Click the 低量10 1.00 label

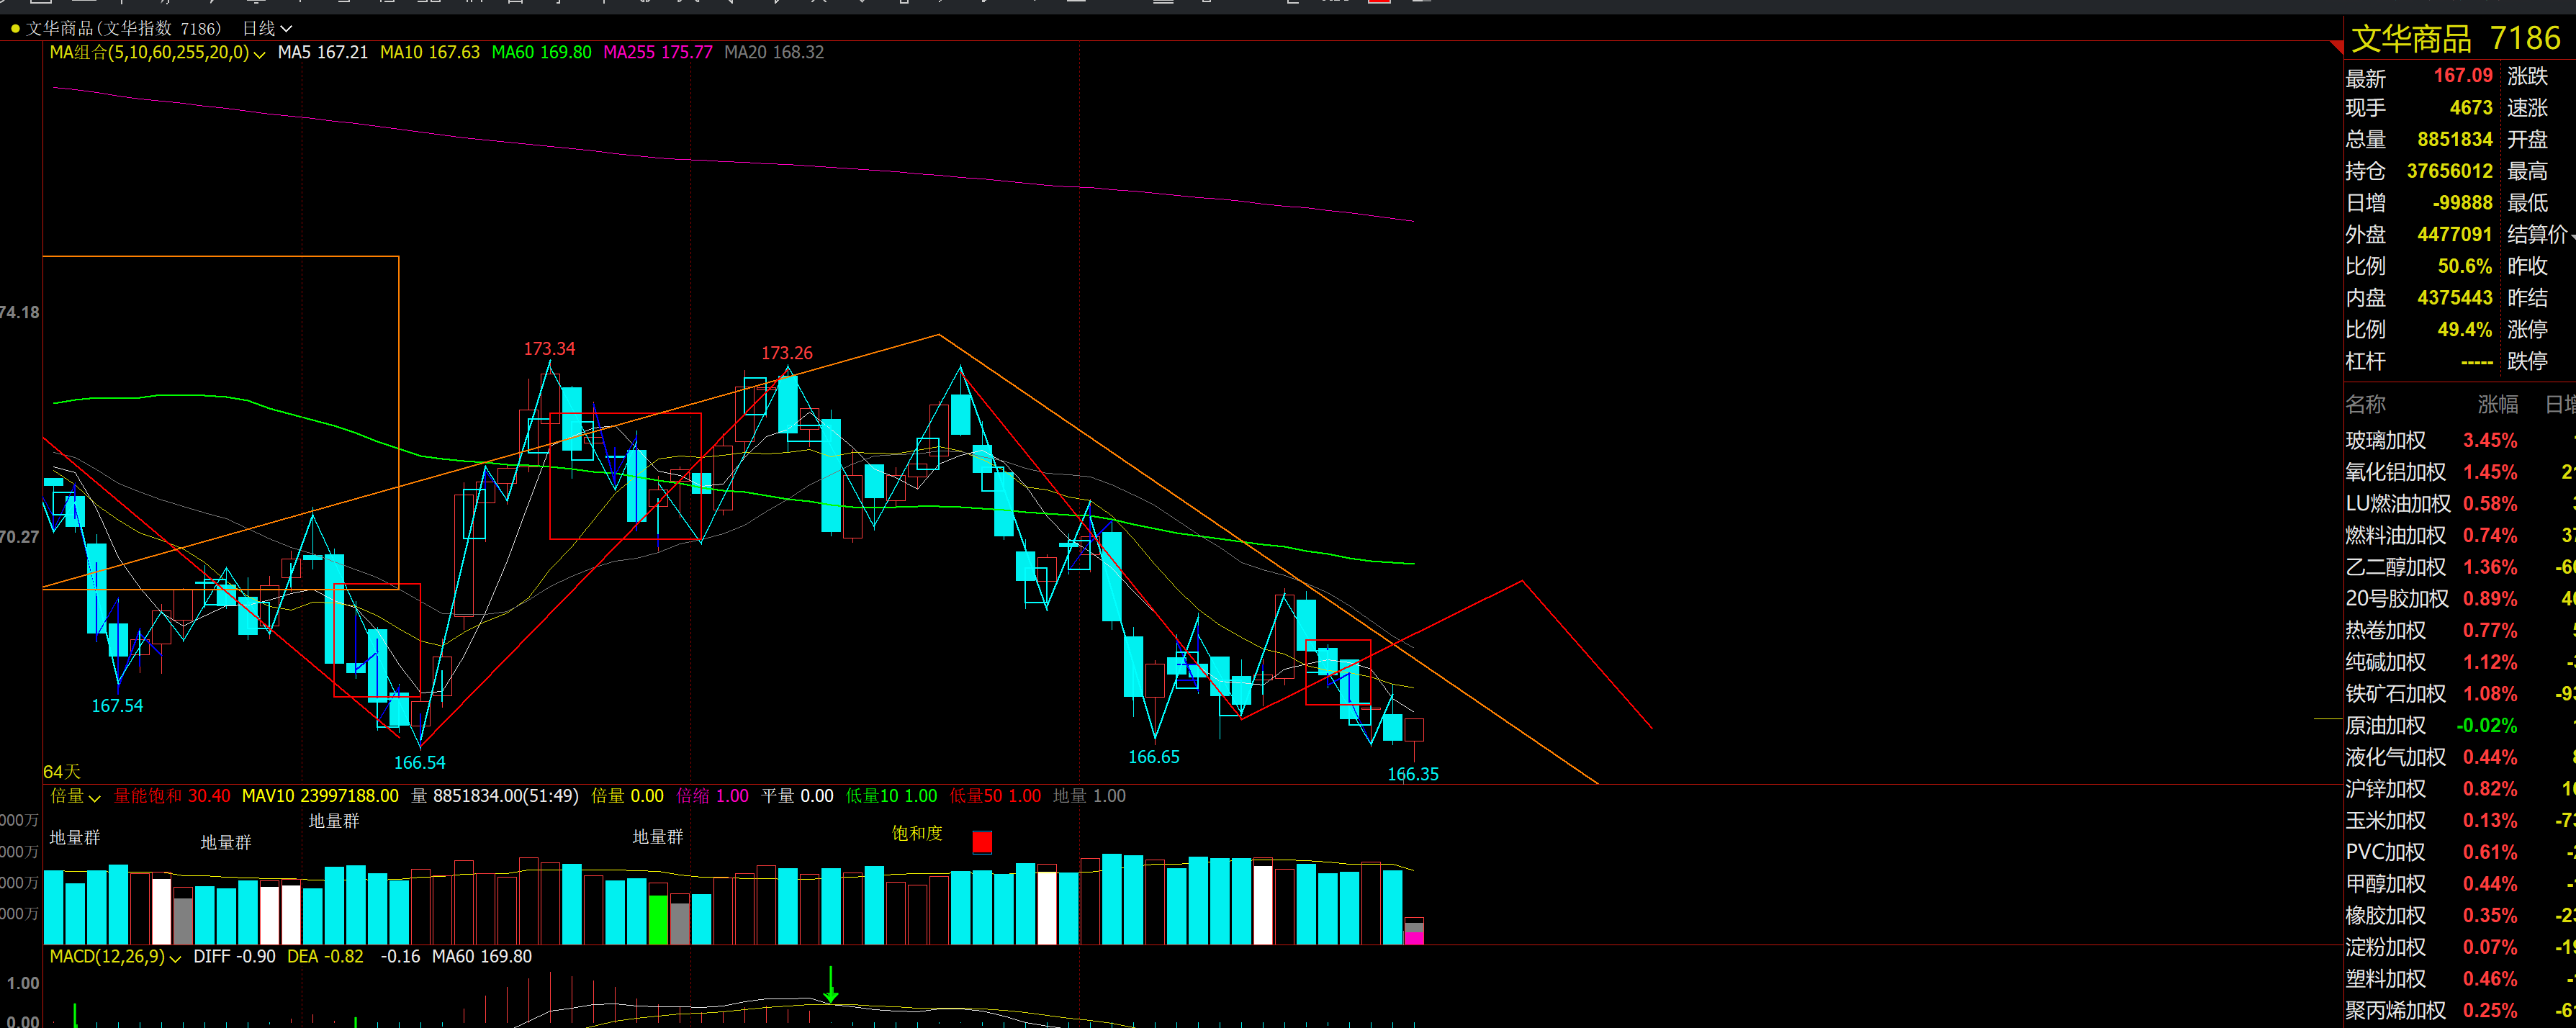(x=891, y=796)
